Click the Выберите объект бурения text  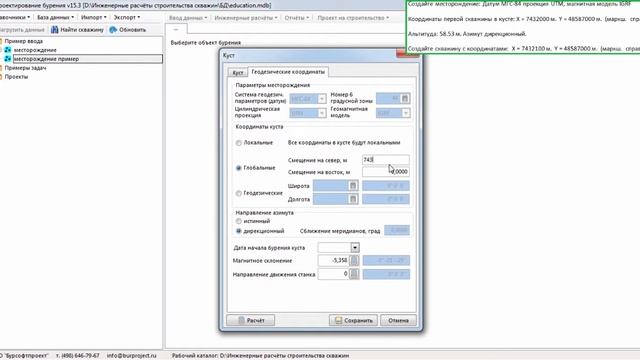(206, 42)
